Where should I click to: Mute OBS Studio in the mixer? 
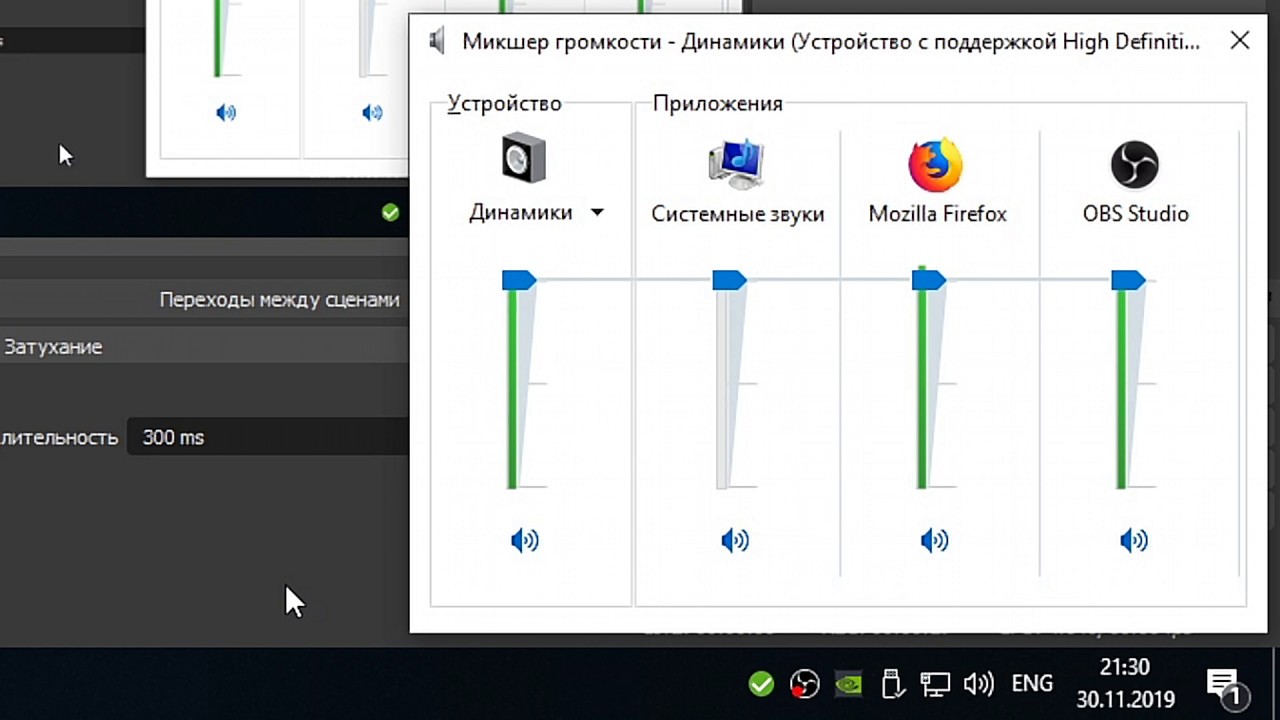(x=1134, y=541)
